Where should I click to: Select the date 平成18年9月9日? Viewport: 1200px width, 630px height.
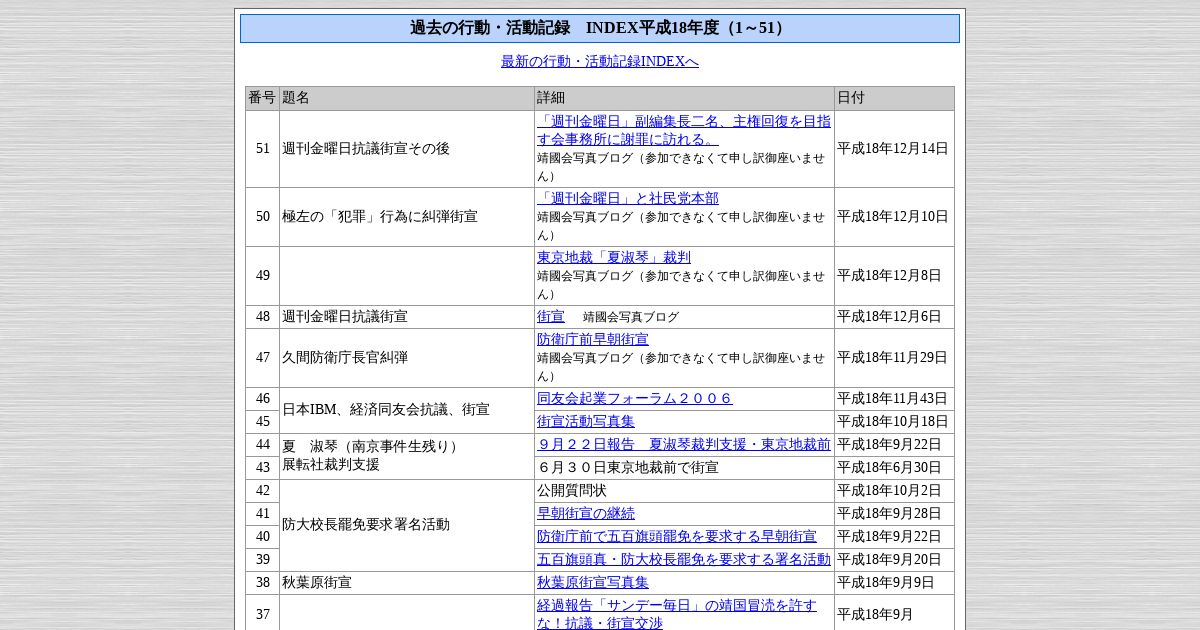pos(886,582)
